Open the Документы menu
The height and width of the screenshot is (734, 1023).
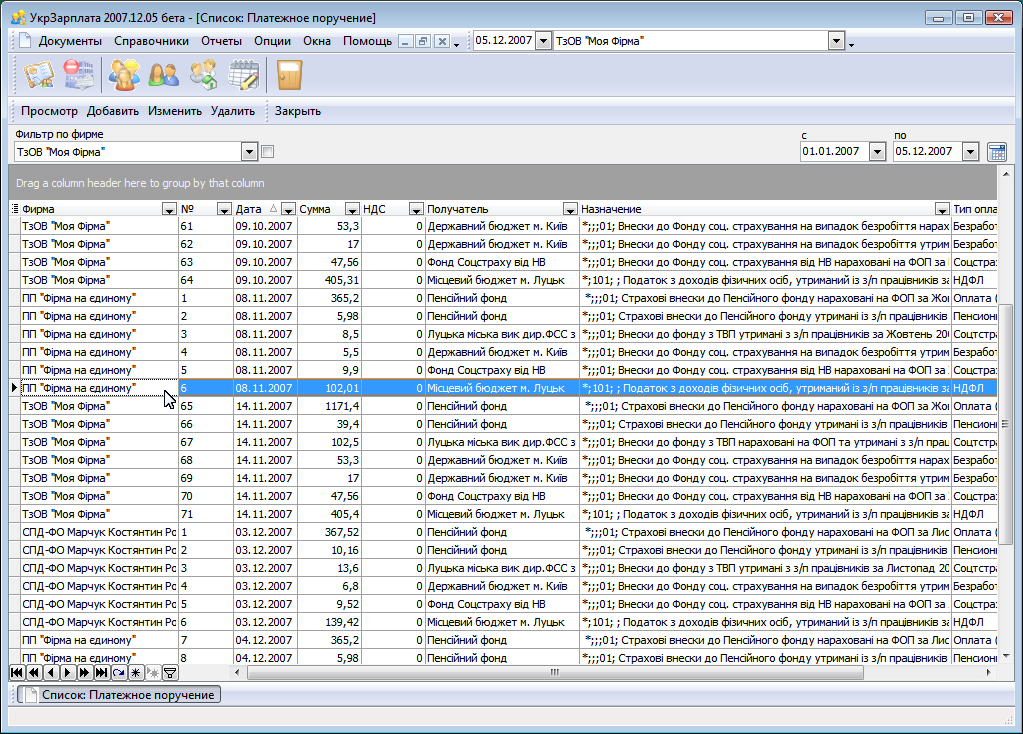coord(70,41)
